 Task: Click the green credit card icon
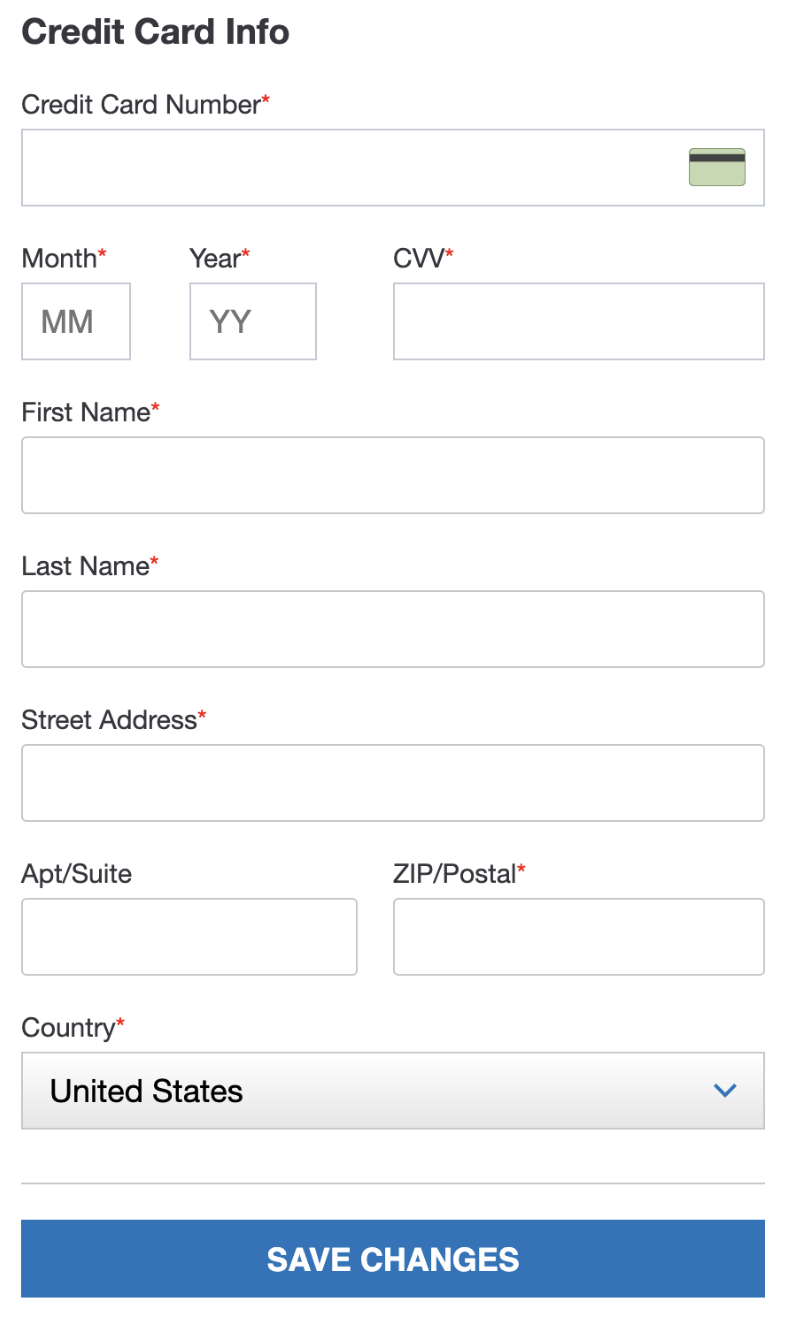717,167
